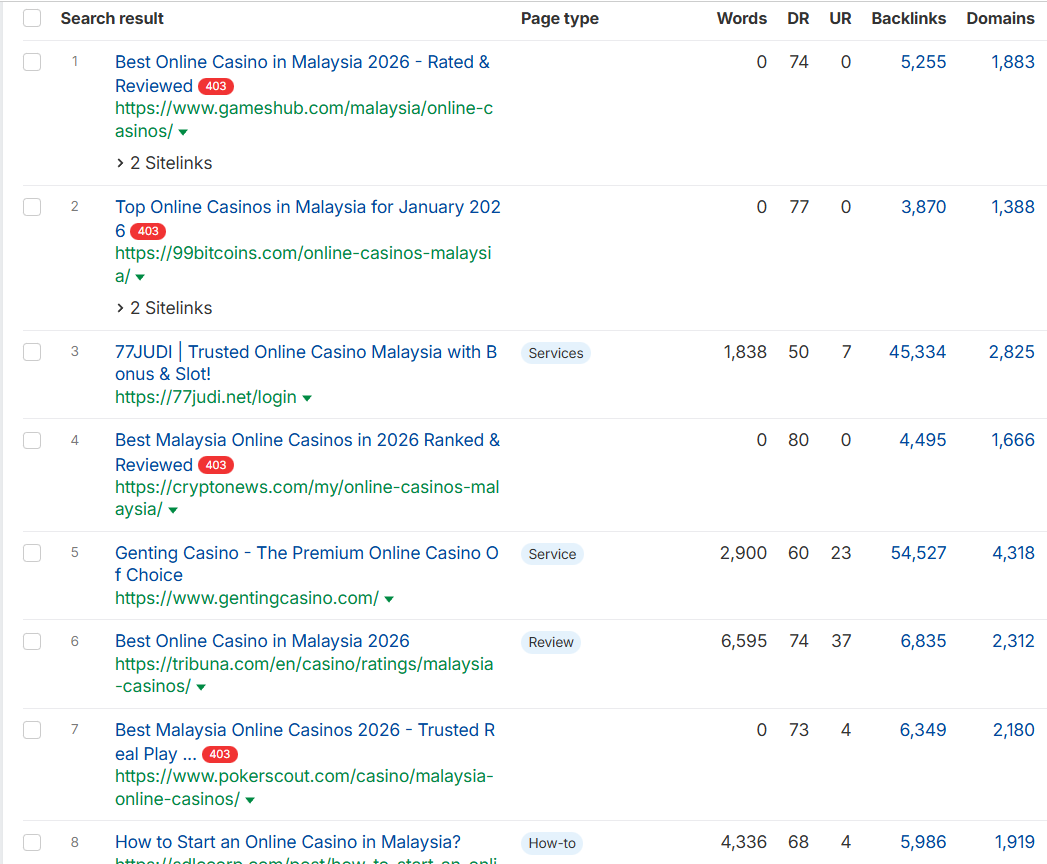Viewport: 1047px width, 864px height.
Task: Click the Review page type tag for tribuna
Action: coord(551,642)
